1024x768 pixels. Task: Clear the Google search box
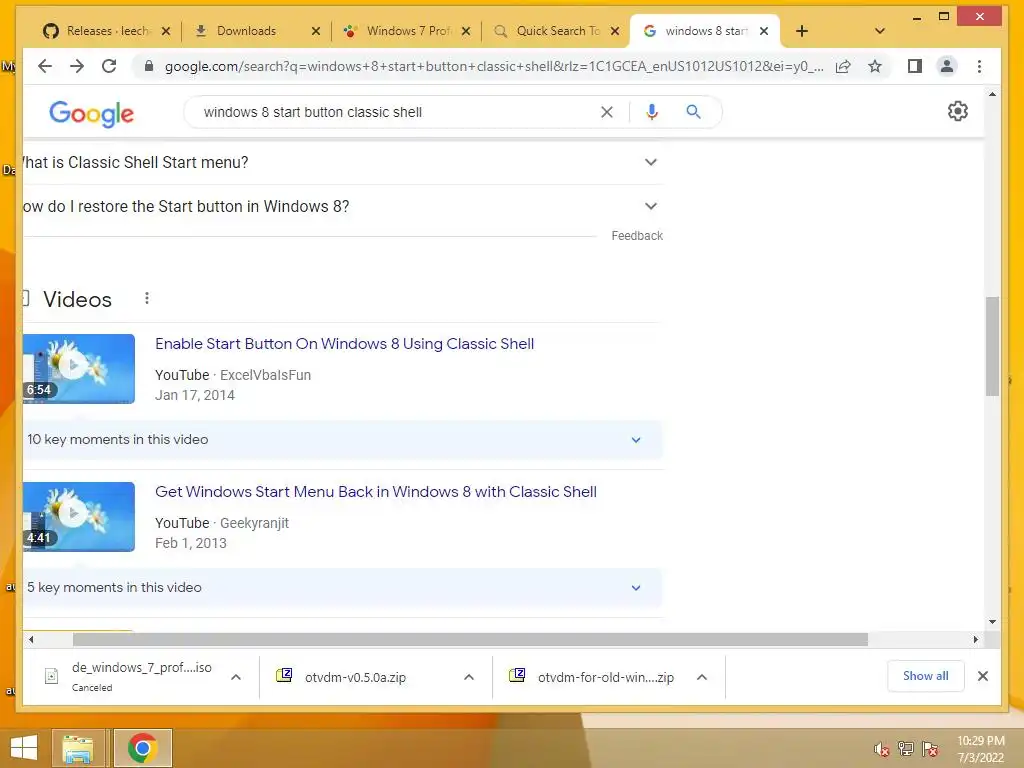coord(607,112)
